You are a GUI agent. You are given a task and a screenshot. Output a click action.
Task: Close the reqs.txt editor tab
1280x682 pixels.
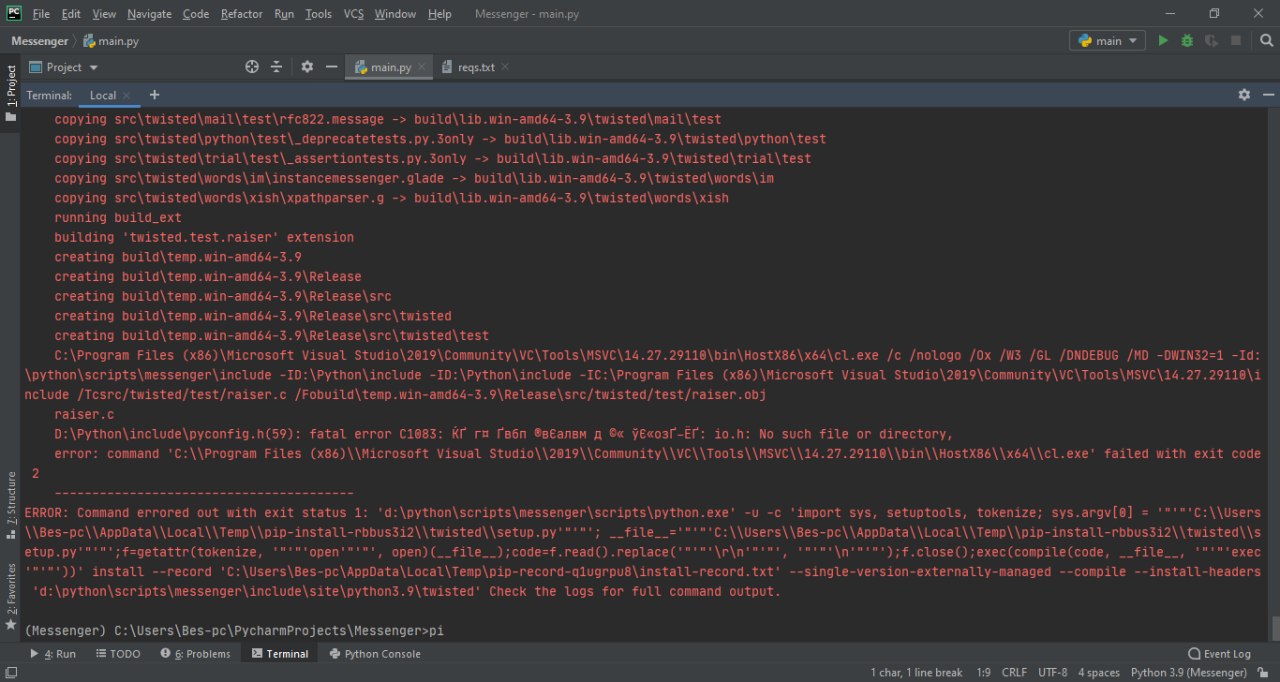tap(505, 67)
